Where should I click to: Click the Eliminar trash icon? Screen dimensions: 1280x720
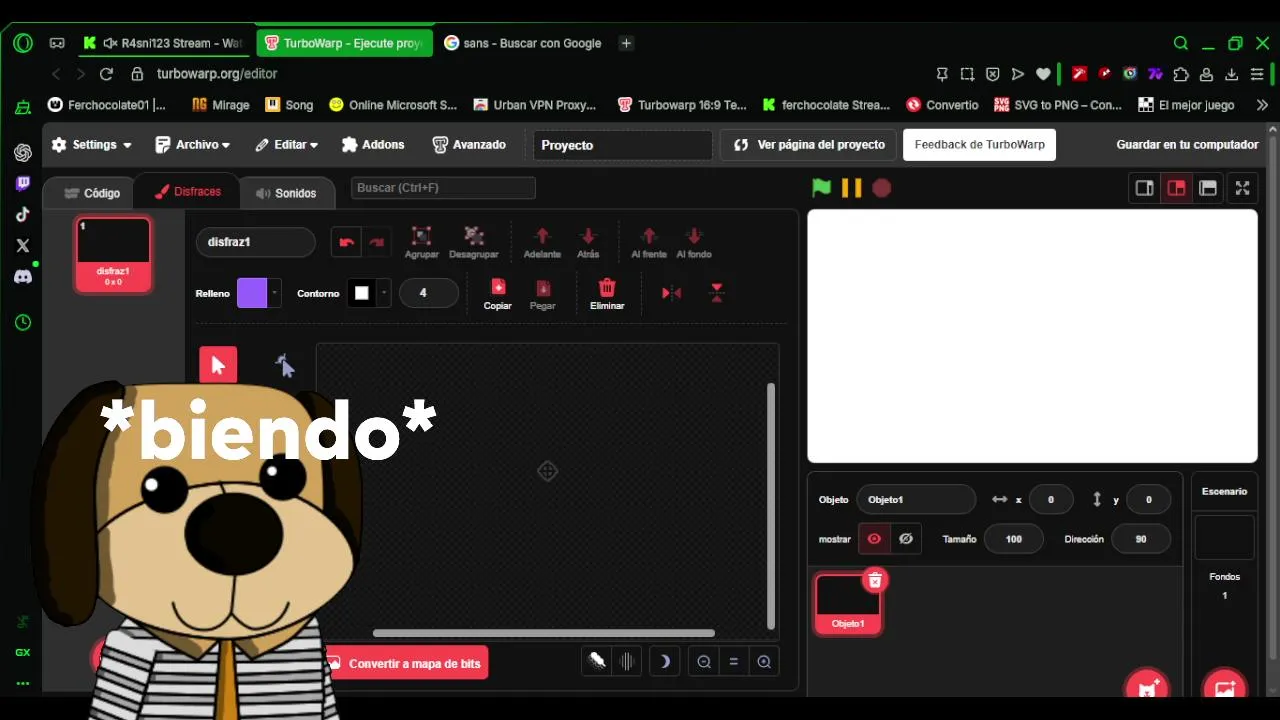click(607, 287)
